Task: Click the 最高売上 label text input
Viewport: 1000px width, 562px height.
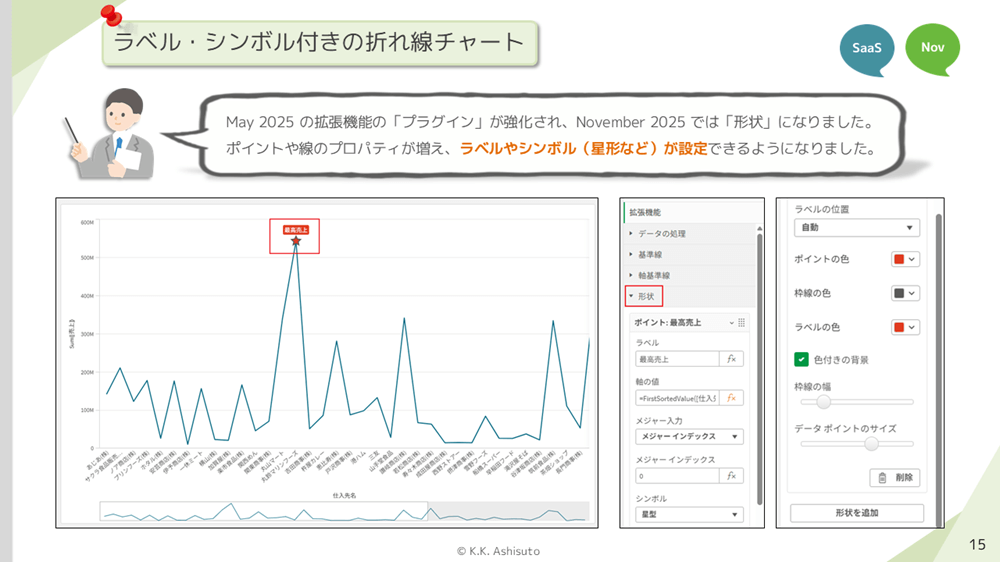Action: pos(676,359)
